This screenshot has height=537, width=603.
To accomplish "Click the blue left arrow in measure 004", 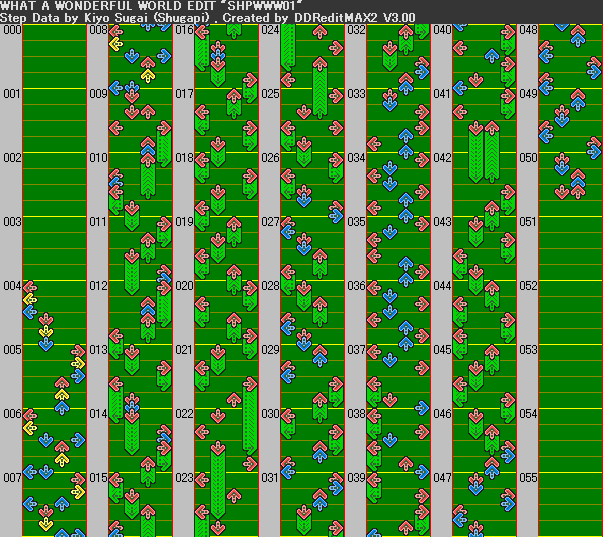I will tap(30, 312).
